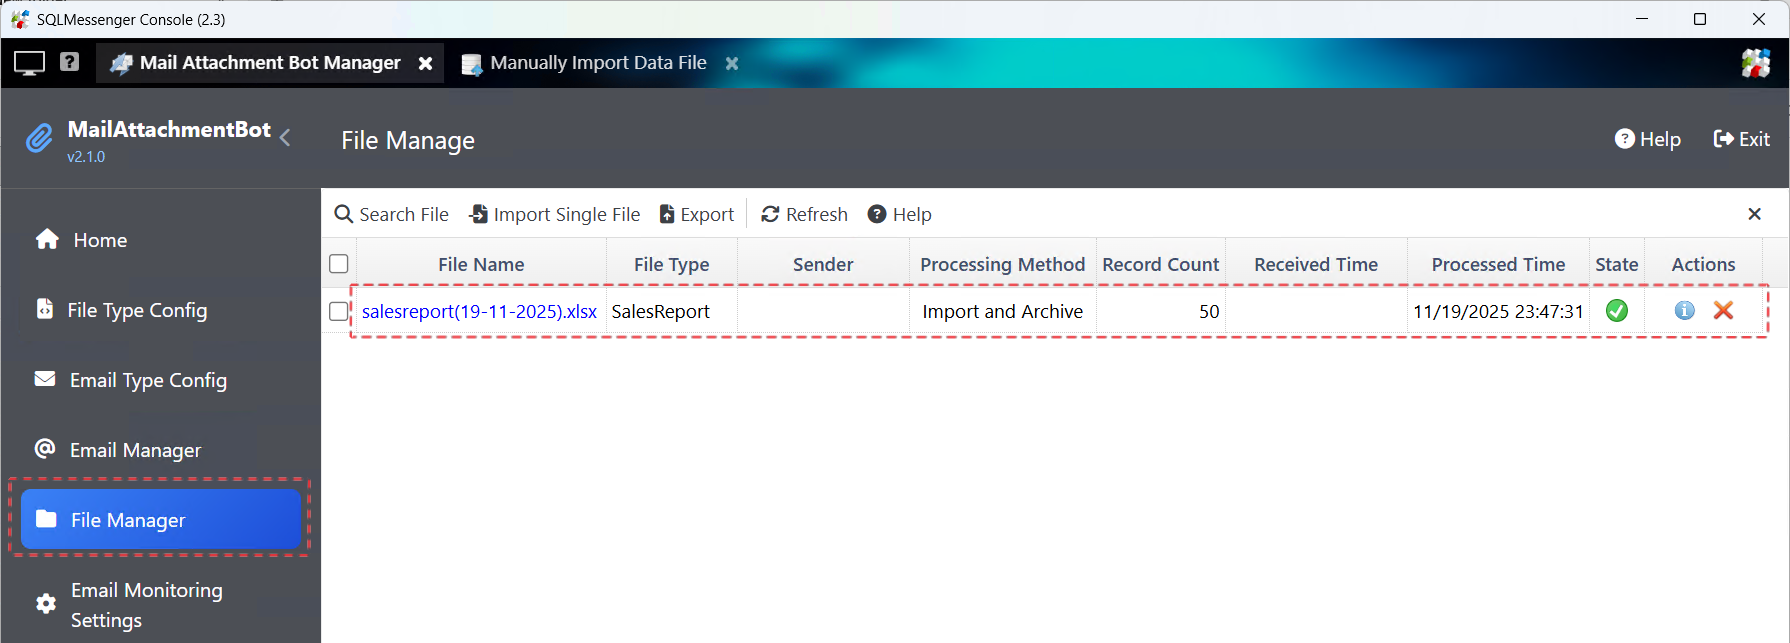Click Exit in the header
This screenshot has height=643, width=1790.
point(1741,139)
